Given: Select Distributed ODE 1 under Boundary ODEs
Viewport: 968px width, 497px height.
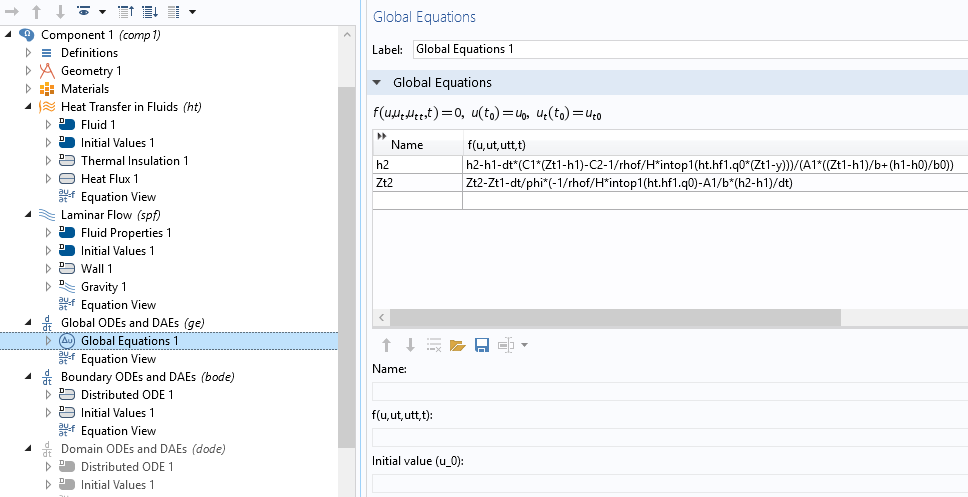Looking at the screenshot, I should click(x=126, y=395).
